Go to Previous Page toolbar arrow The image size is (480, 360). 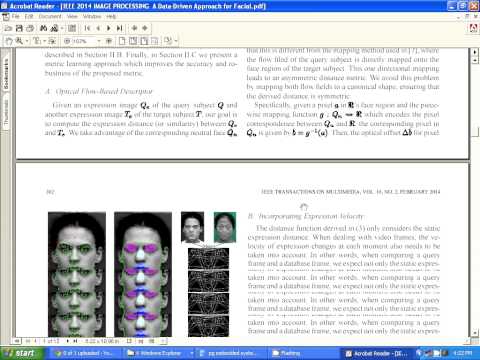(98, 28)
